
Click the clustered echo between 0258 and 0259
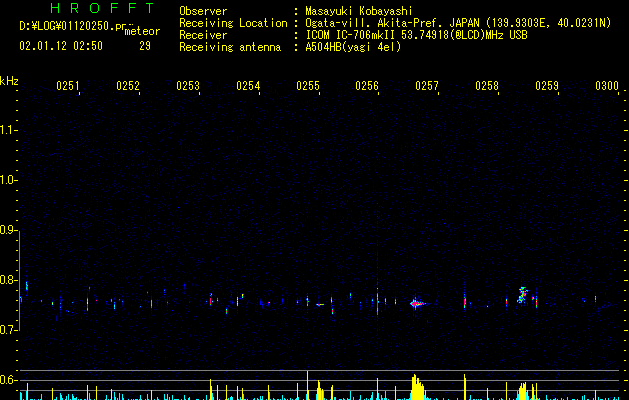coord(522,295)
